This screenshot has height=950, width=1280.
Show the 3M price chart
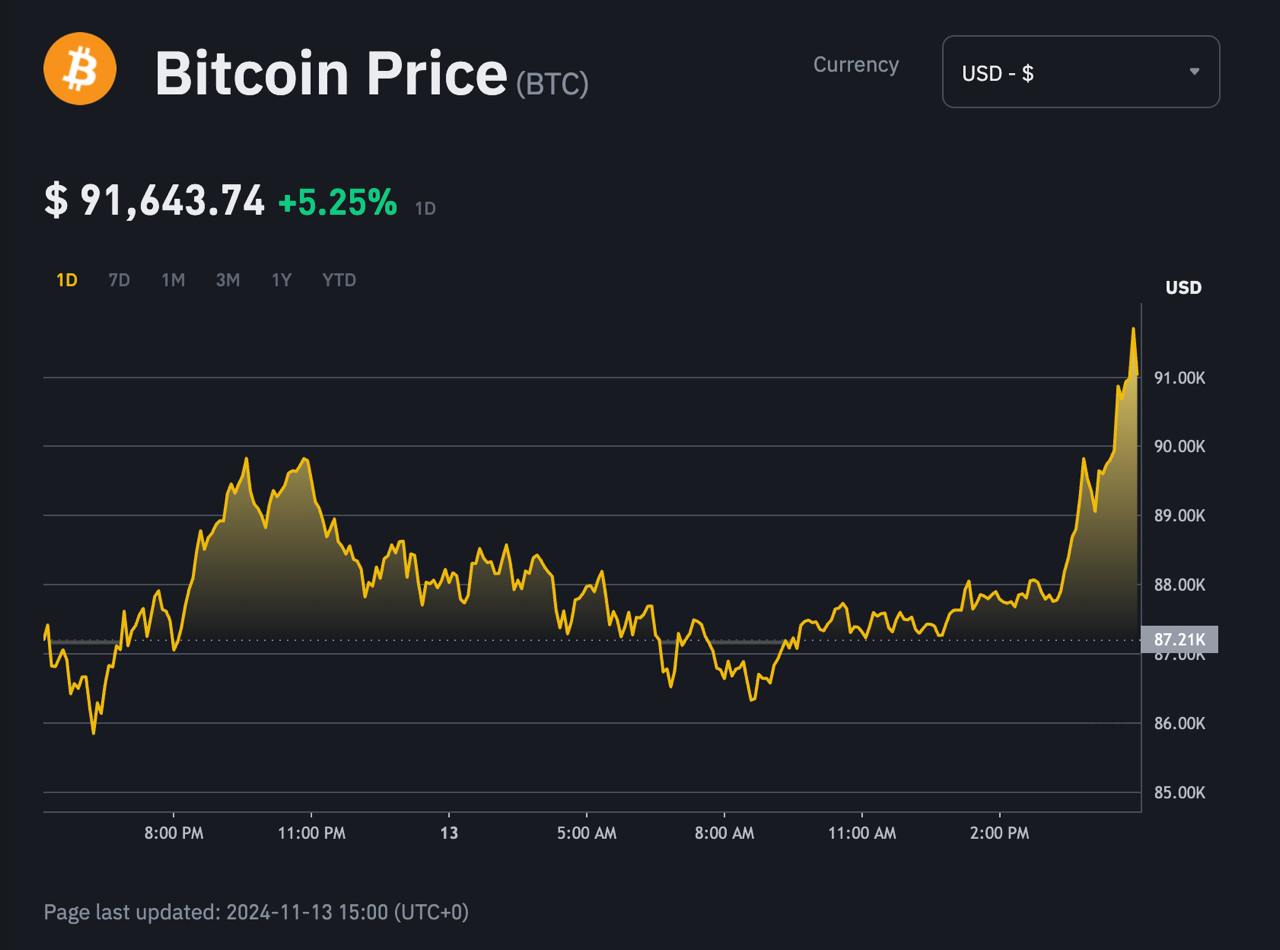(228, 280)
